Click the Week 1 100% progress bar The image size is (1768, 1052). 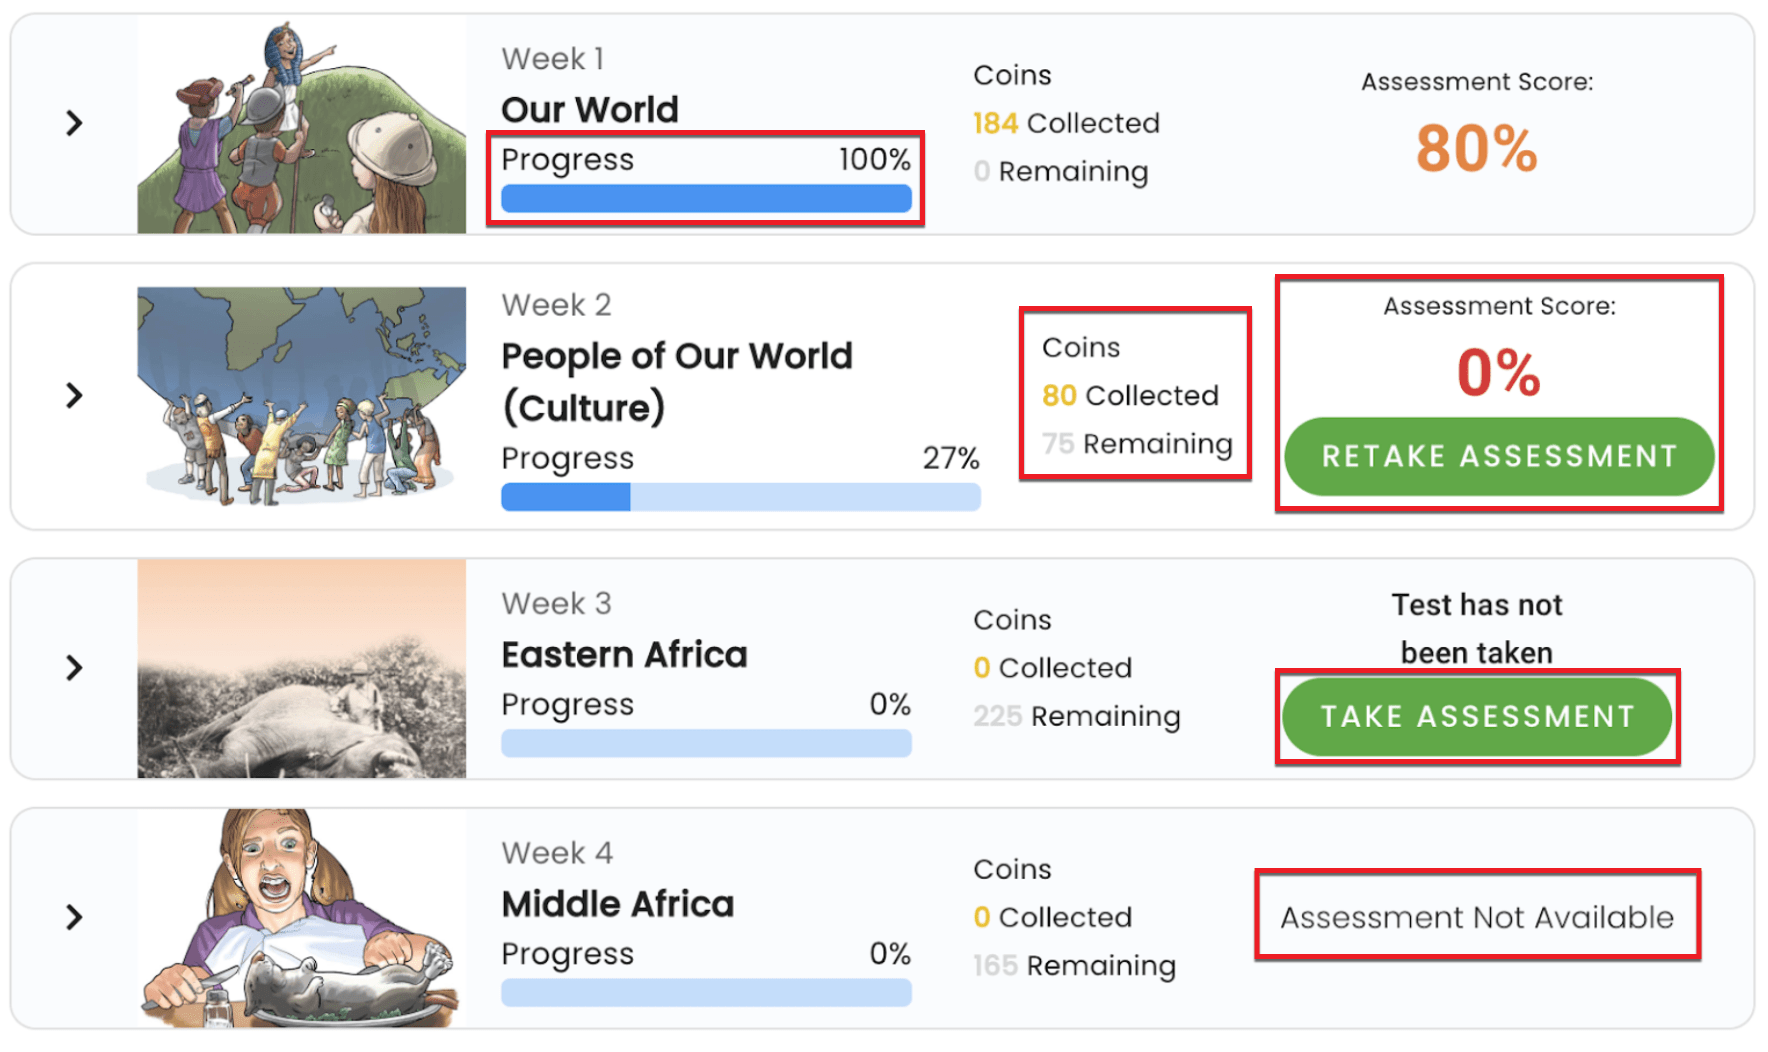point(706,198)
